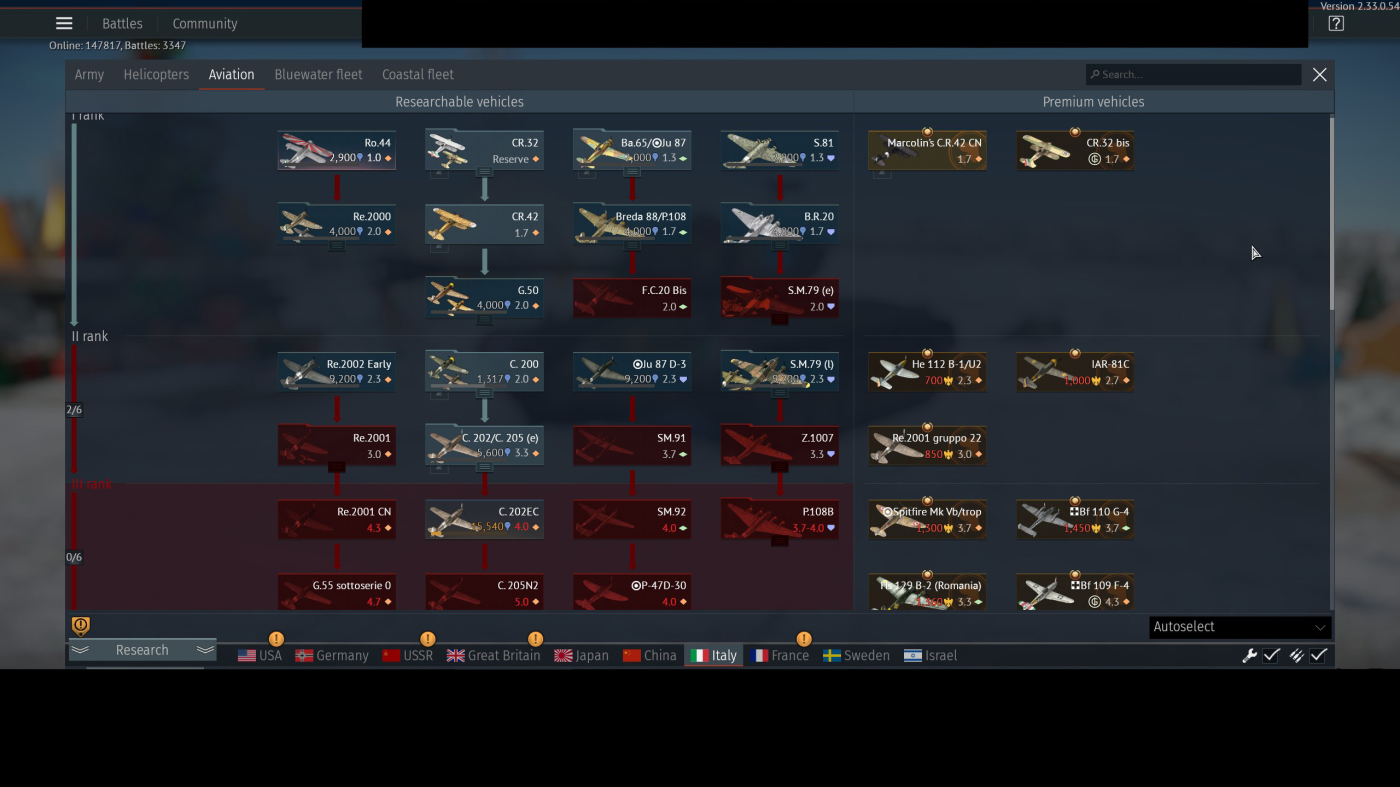Switch nation to China
This screenshot has height=787, width=1400.
(x=650, y=656)
